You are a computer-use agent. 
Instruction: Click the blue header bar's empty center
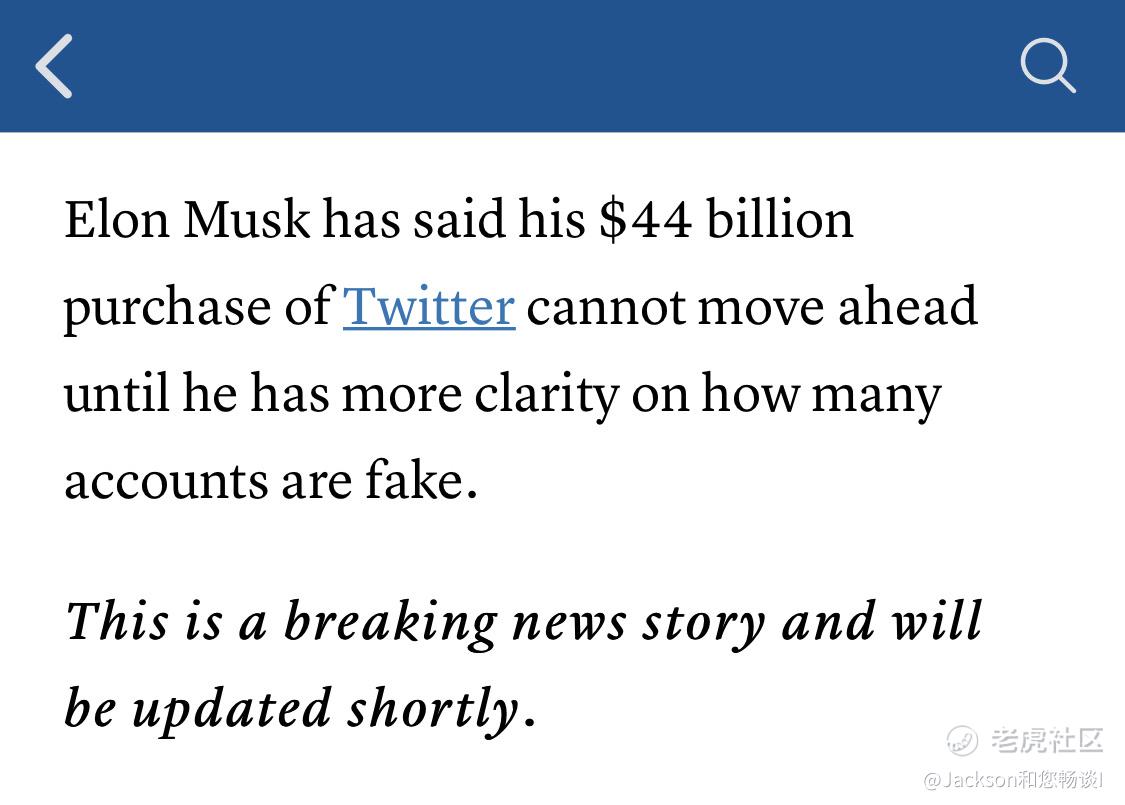coord(545,65)
